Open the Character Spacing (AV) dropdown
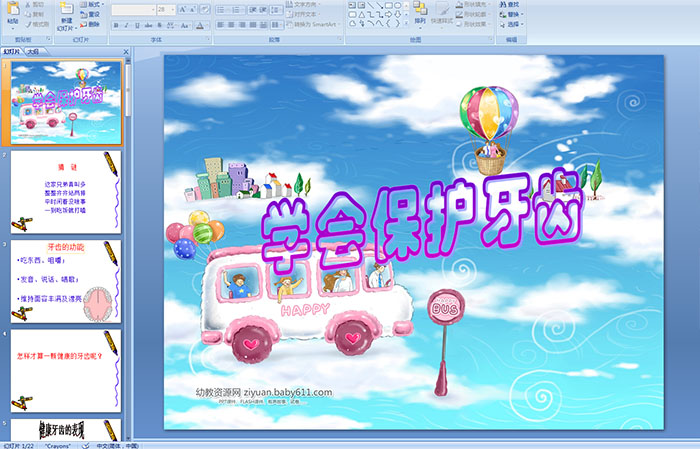 coord(171,25)
